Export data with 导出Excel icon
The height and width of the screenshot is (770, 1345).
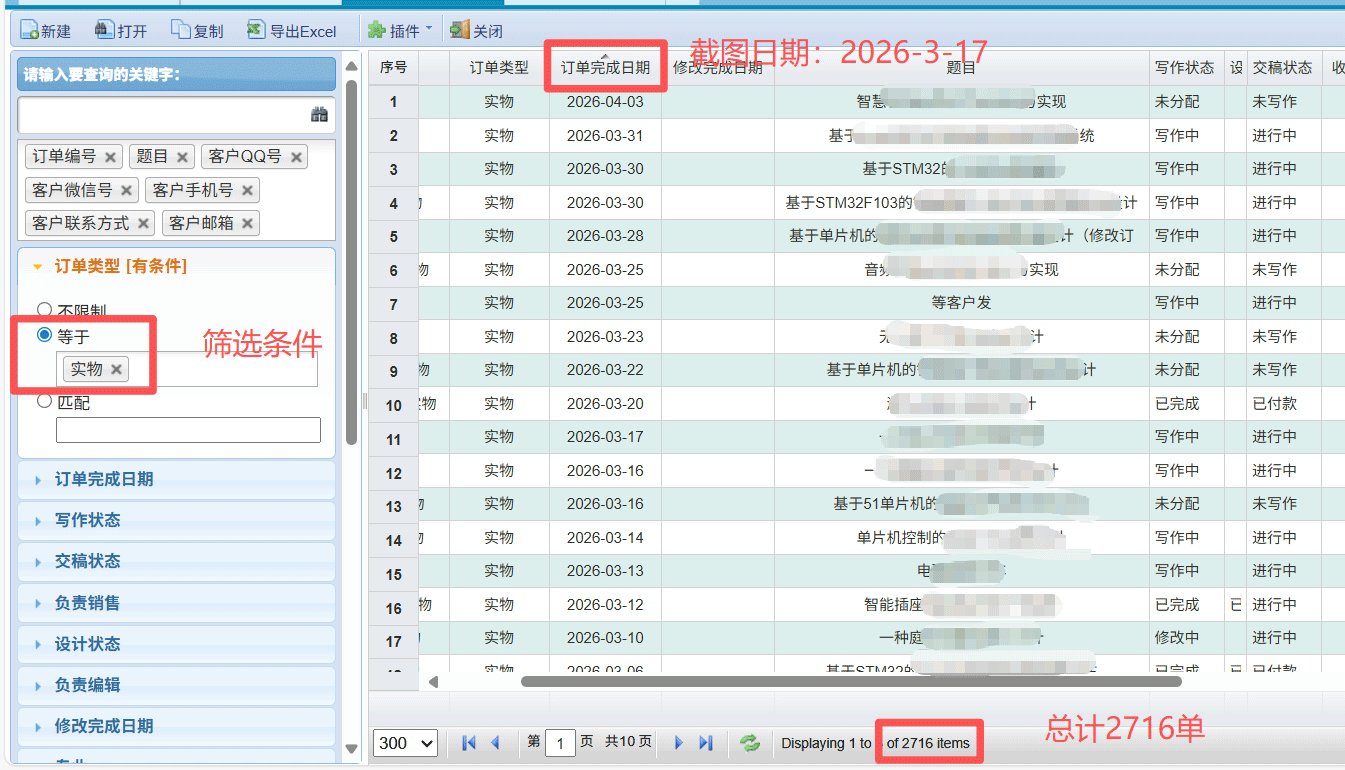(256, 31)
